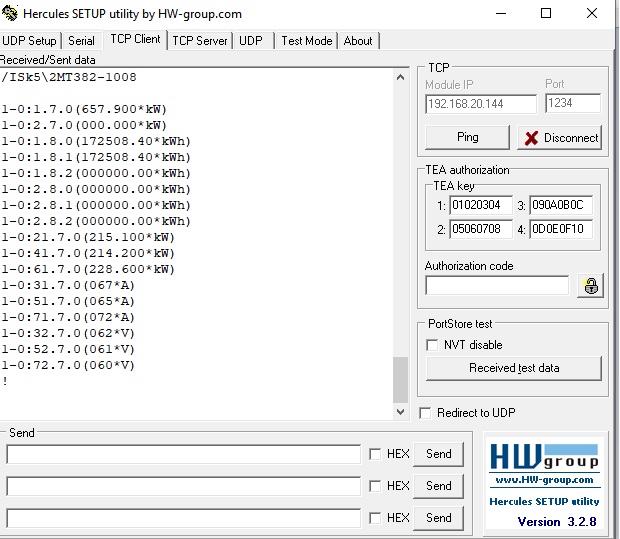Click TEA key field 3 with 090A0B0C
620x539 pixels.
561,205
